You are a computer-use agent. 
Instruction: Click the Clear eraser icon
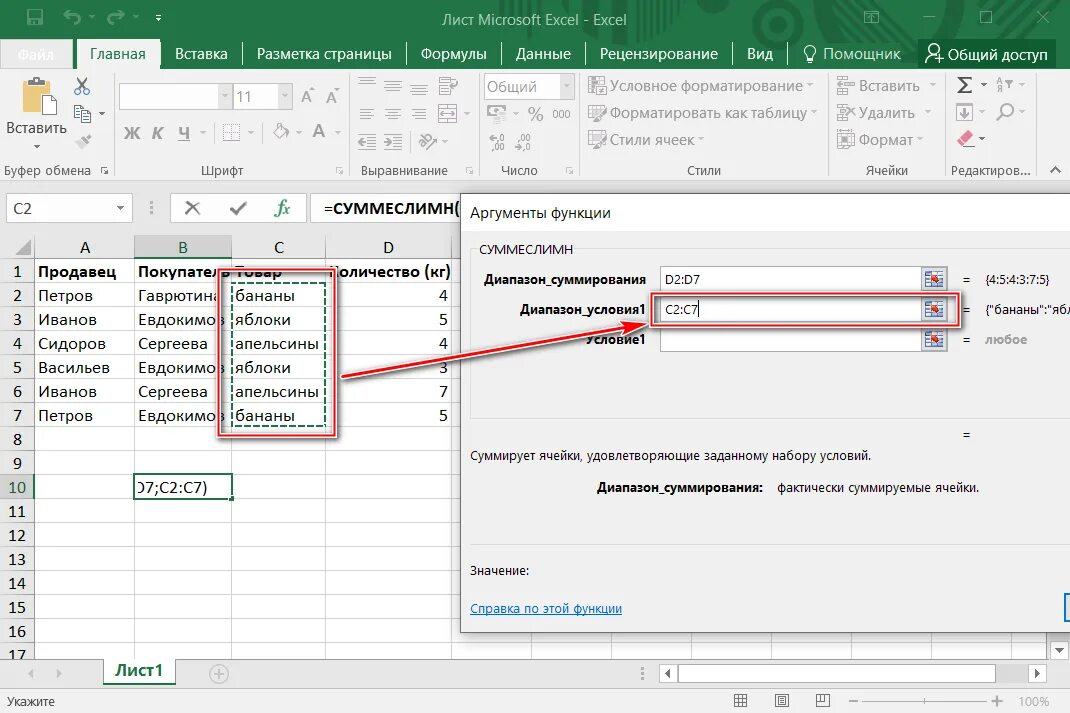[x=965, y=139]
